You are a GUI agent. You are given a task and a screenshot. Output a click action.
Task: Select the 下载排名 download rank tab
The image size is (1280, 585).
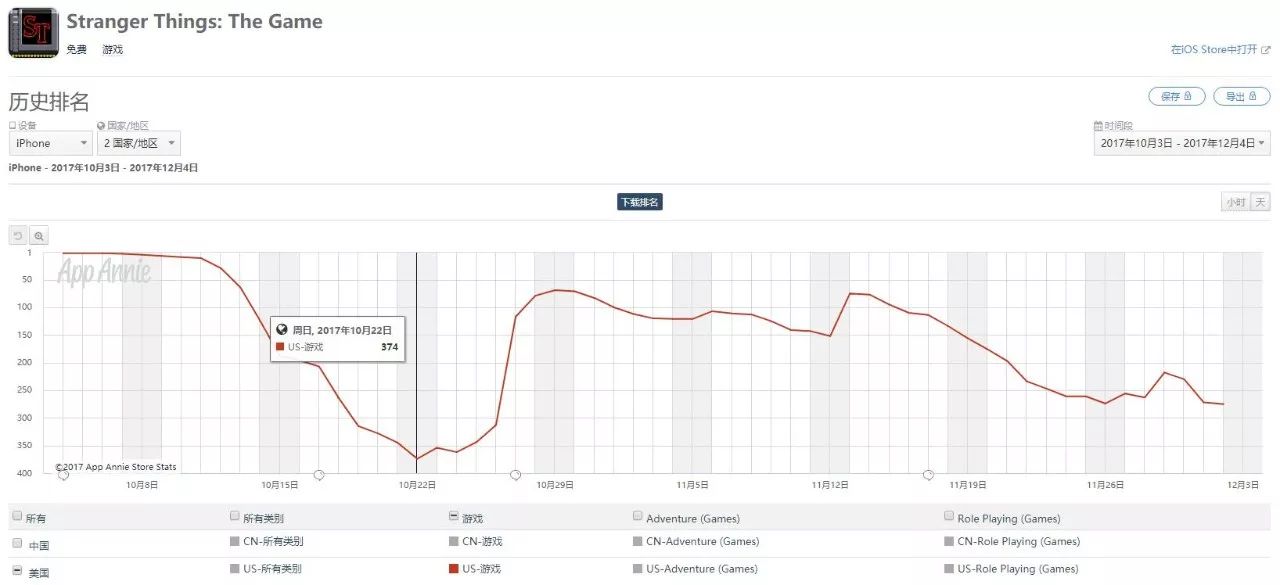(639, 202)
